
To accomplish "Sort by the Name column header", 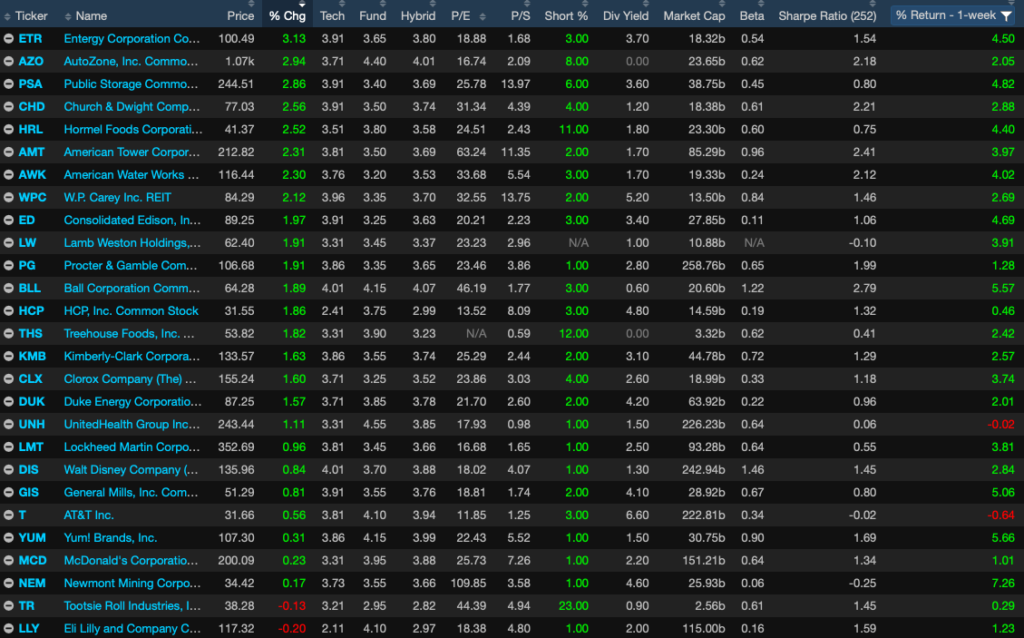I will 91,16.
